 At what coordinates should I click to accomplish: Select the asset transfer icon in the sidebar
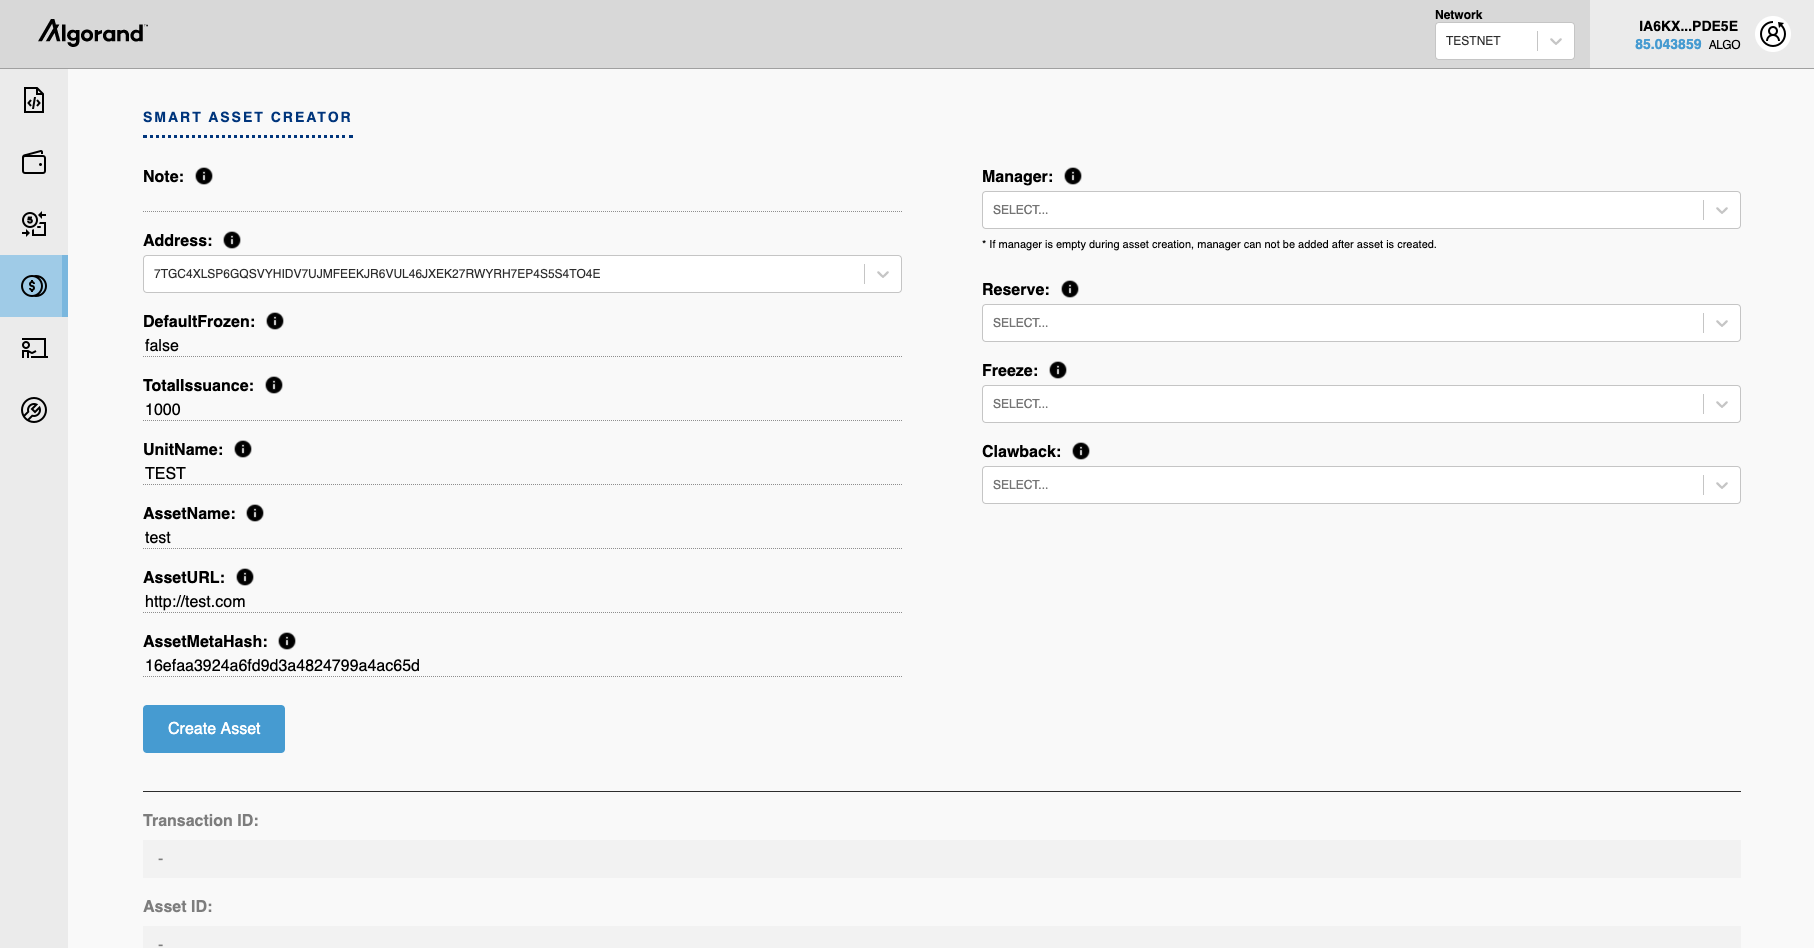click(x=33, y=224)
